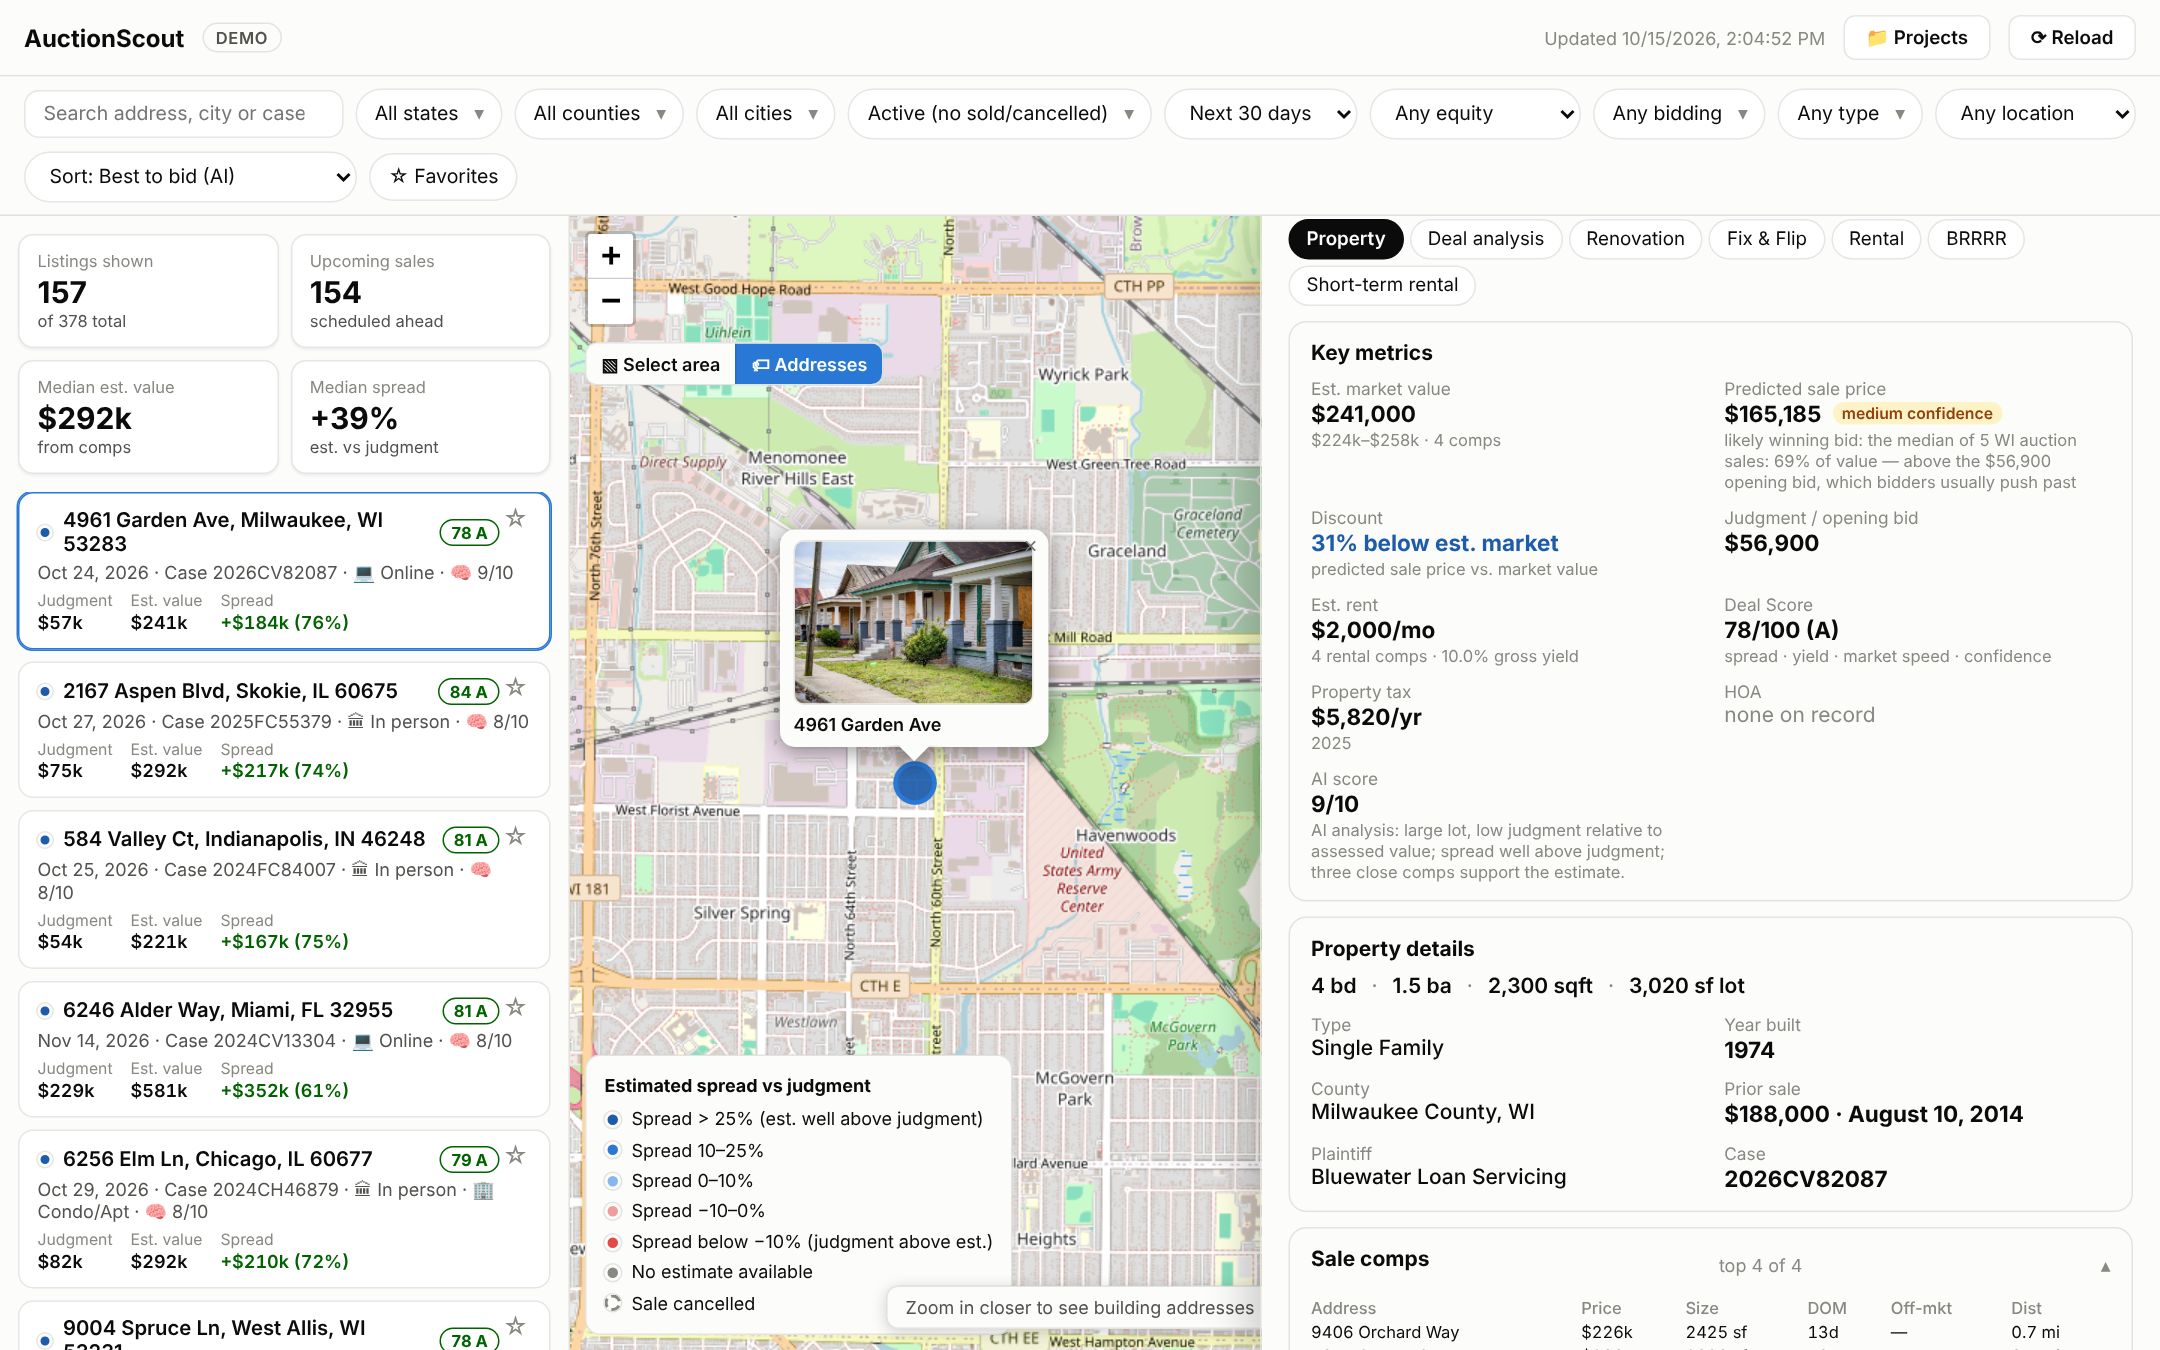Click the blue map marker pin

point(914,783)
